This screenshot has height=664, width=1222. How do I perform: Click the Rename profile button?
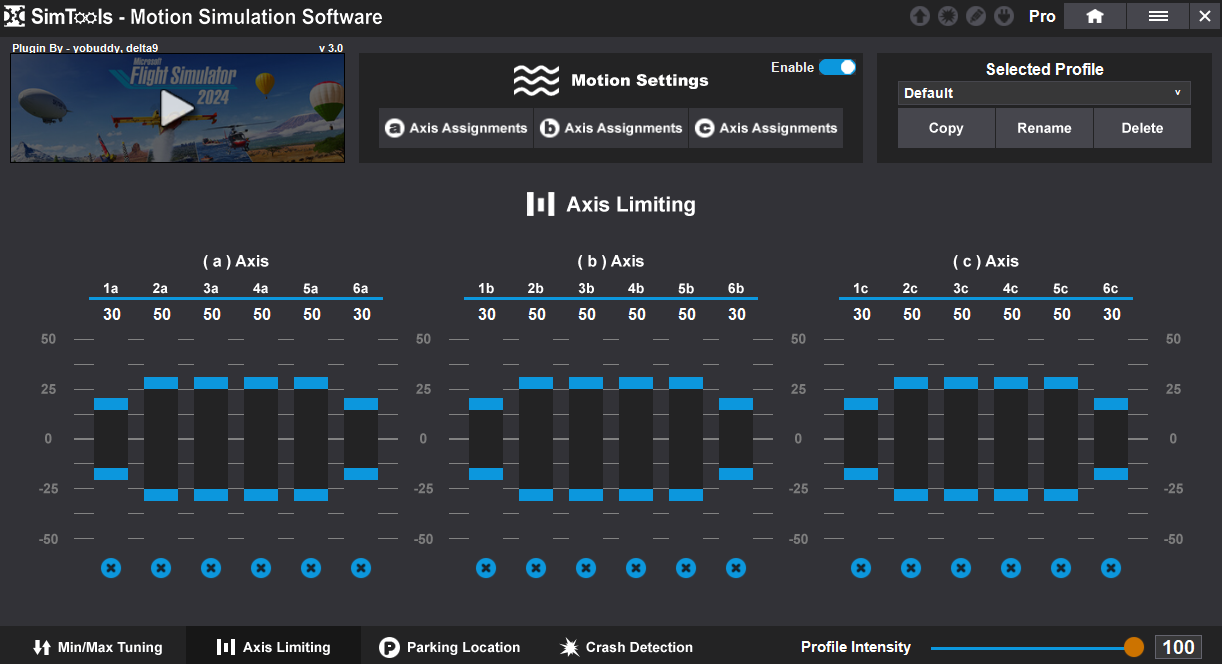coord(1044,128)
